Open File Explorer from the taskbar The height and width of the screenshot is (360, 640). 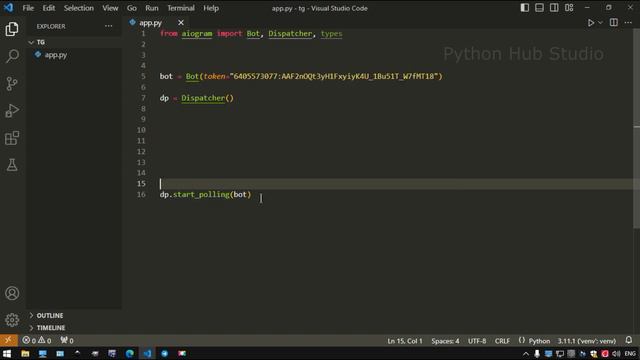25,353
